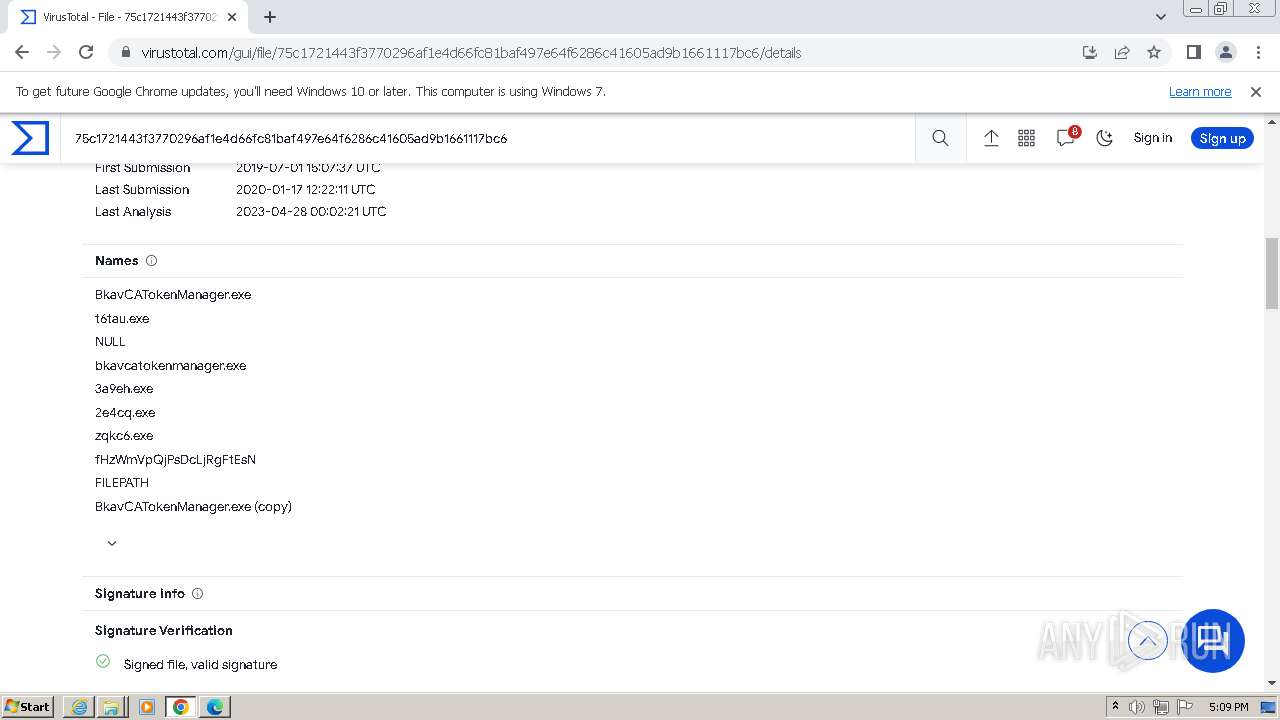1280x720 pixels.
Task: Toggle the dark mode moon icon
Action: [x=1104, y=138]
